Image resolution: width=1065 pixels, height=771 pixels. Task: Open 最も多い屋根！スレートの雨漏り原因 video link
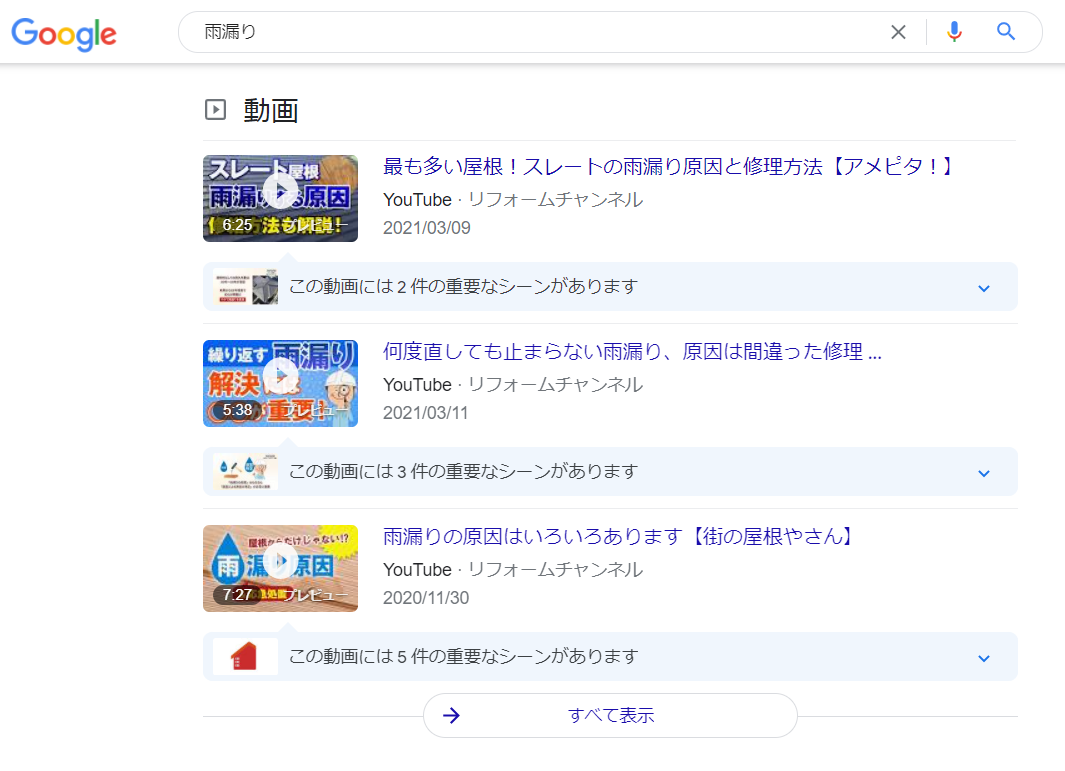669,166
